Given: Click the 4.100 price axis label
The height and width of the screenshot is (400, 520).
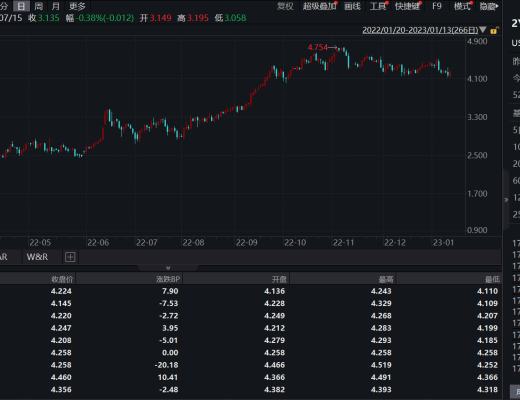Looking at the screenshot, I should (477, 79).
